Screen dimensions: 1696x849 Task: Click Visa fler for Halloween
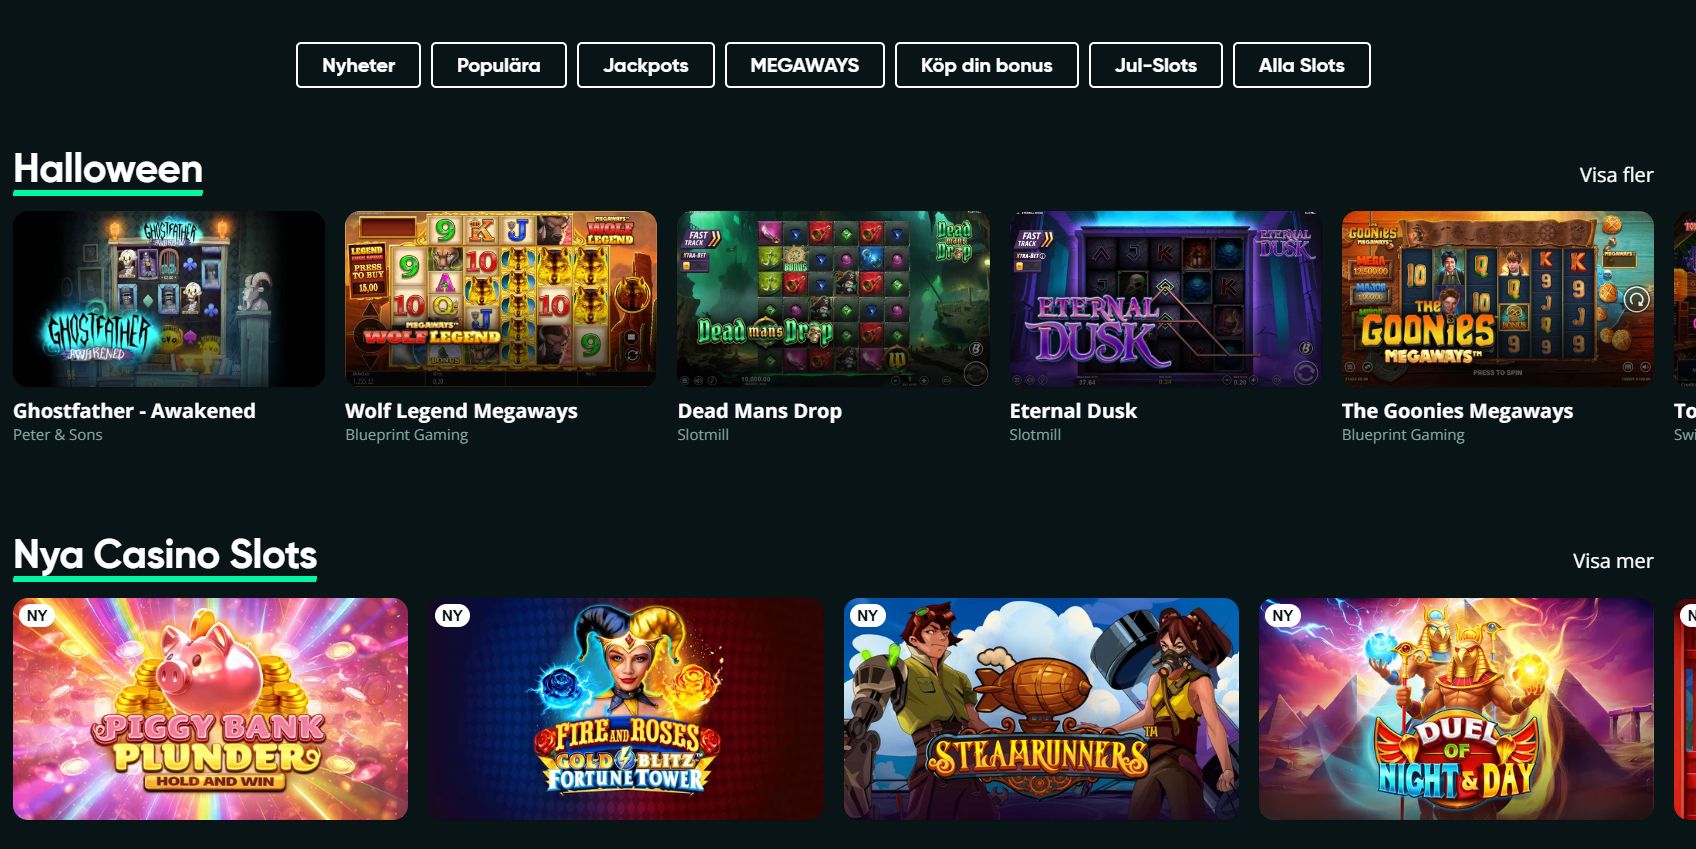click(x=1616, y=175)
